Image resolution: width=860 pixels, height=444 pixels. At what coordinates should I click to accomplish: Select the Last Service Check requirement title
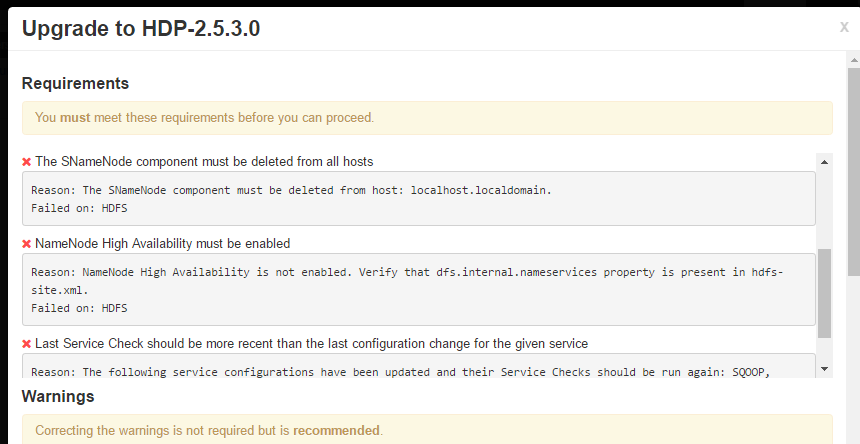[x=311, y=343]
